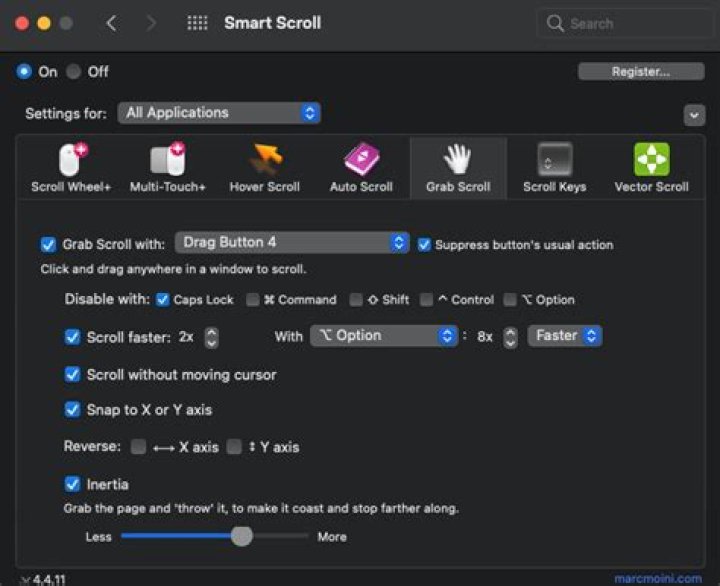The height and width of the screenshot is (586, 720).
Task: Toggle Suppress button's usual action
Action: click(x=424, y=244)
